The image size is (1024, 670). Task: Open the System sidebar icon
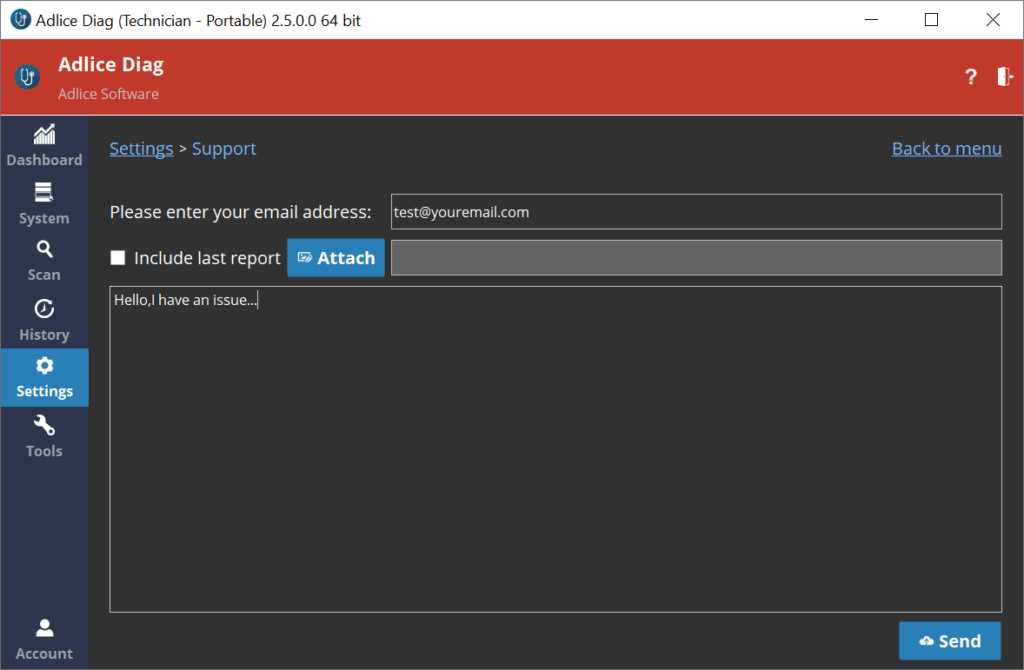[x=44, y=192]
